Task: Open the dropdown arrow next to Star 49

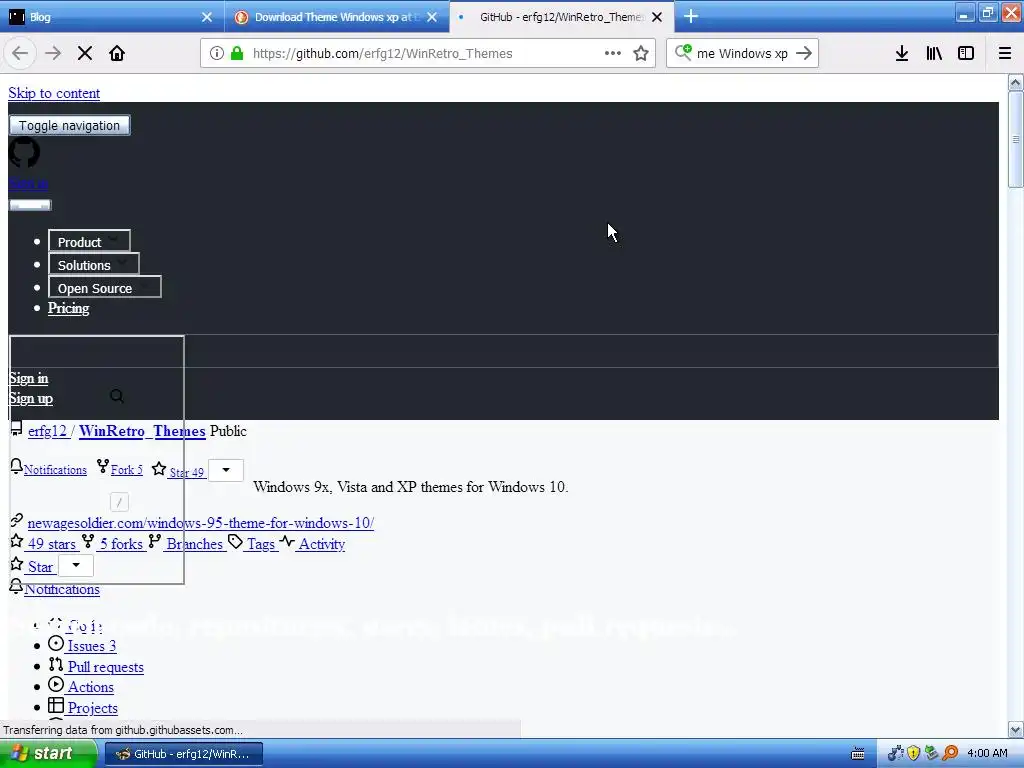Action: (226, 470)
